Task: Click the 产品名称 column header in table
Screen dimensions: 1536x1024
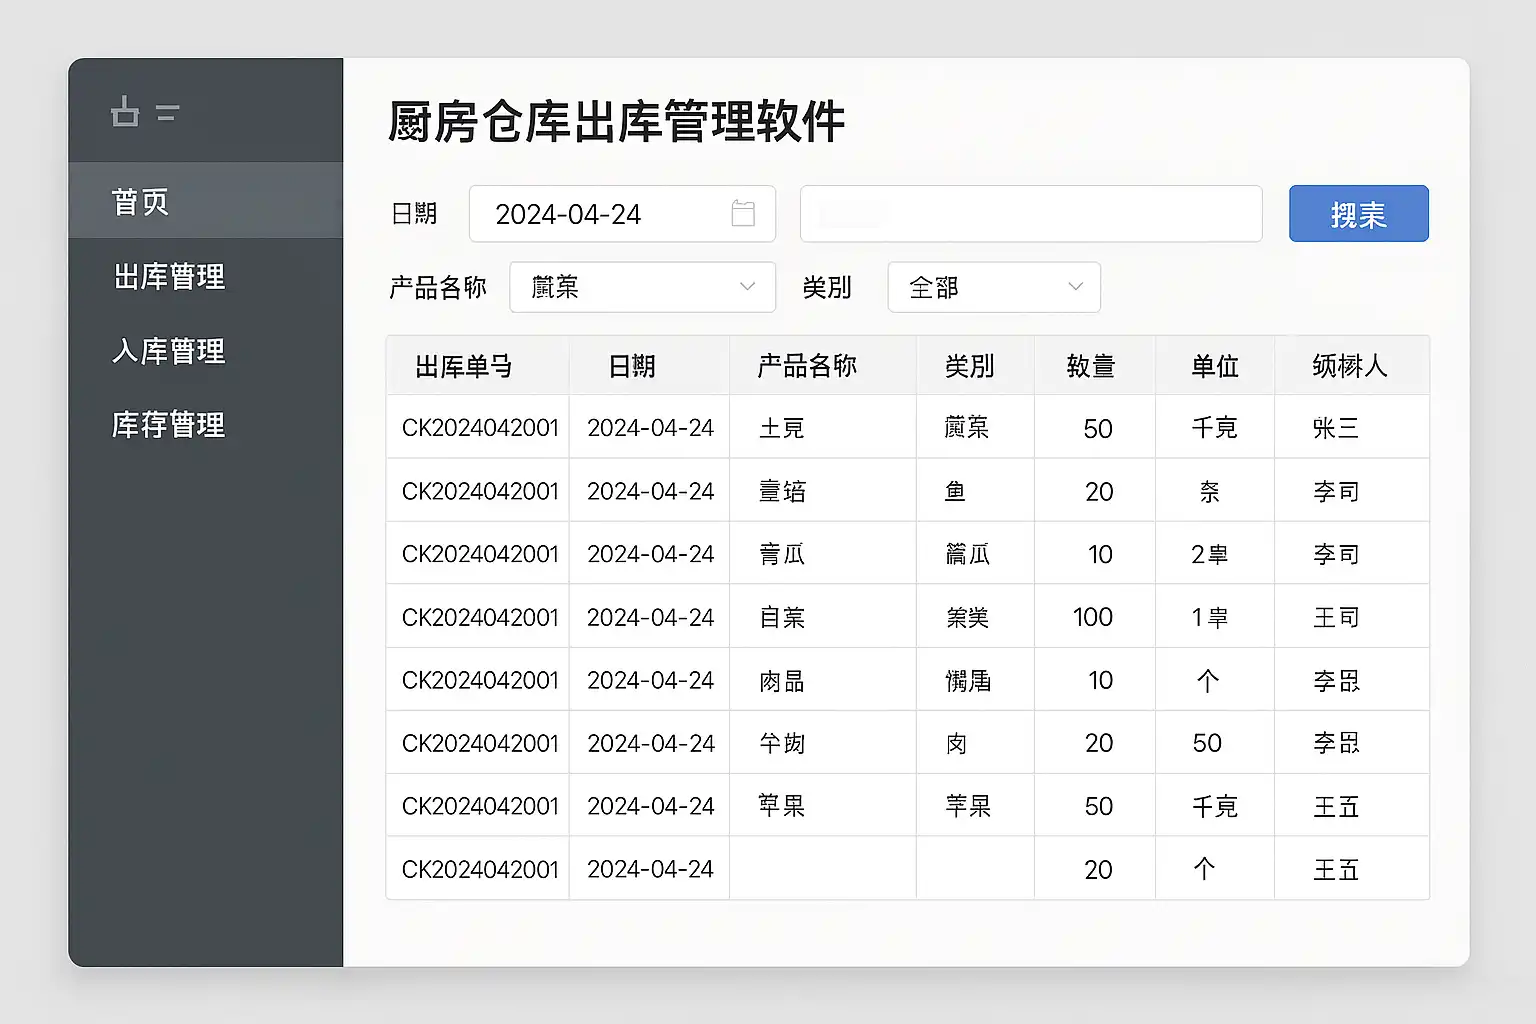Action: [x=807, y=366]
